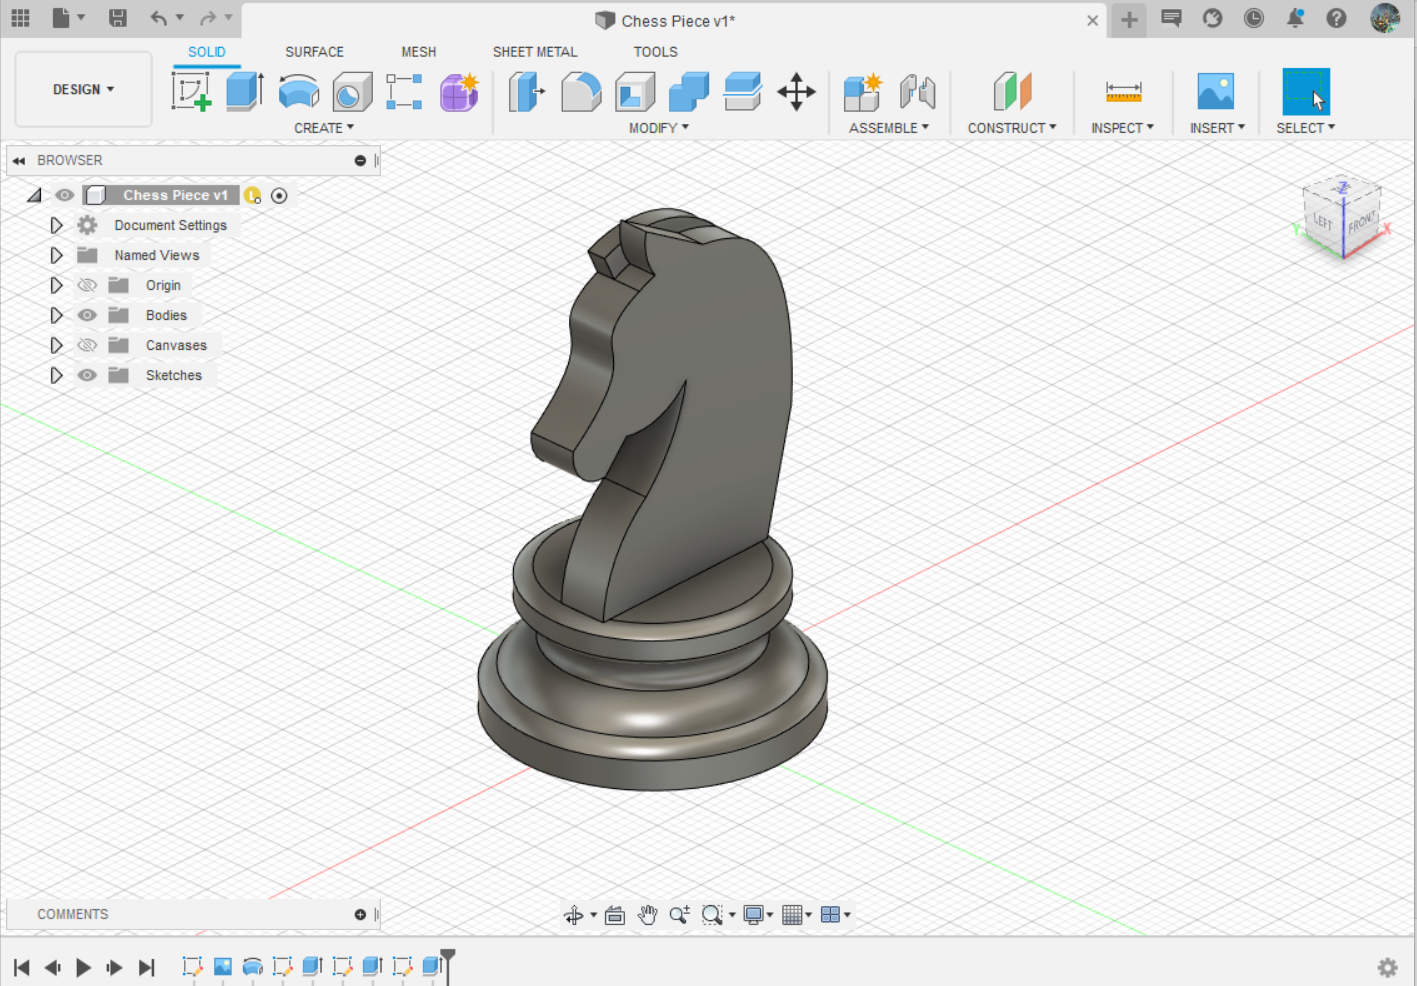This screenshot has height=986, width=1417.
Task: Click the timeline Play button
Action: tap(84, 967)
